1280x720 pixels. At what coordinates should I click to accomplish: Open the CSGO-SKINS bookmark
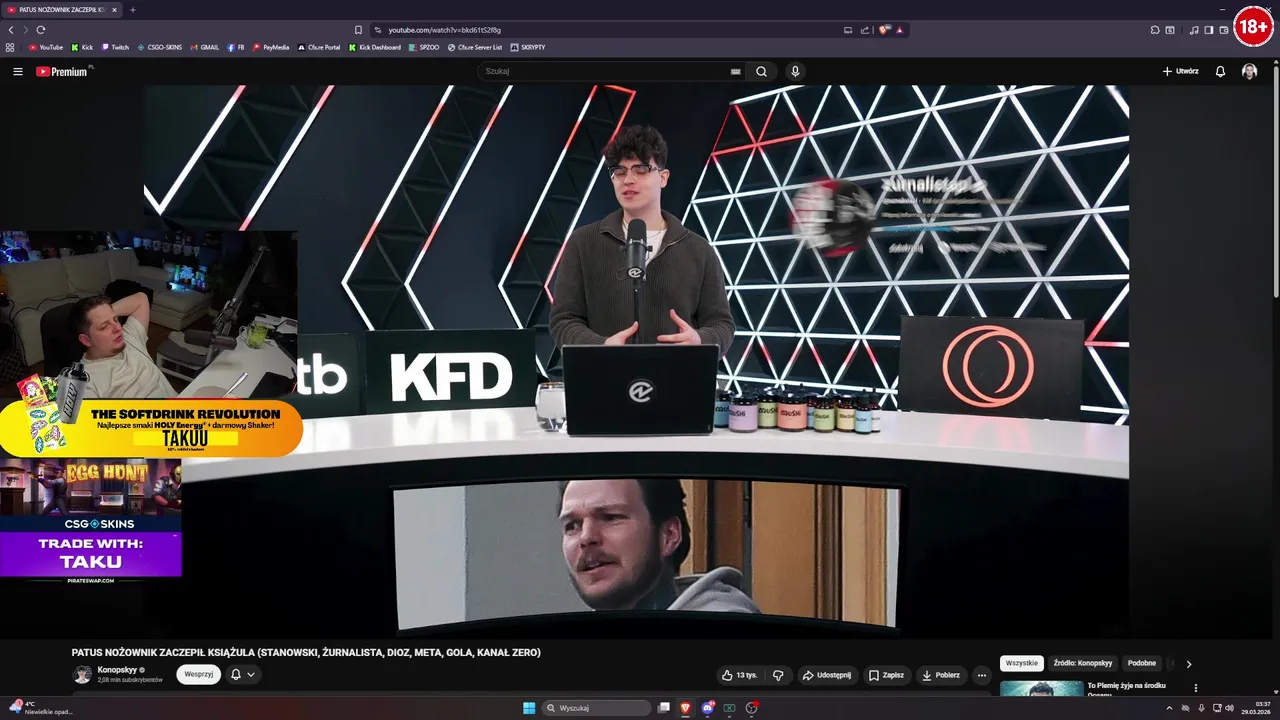[160, 47]
